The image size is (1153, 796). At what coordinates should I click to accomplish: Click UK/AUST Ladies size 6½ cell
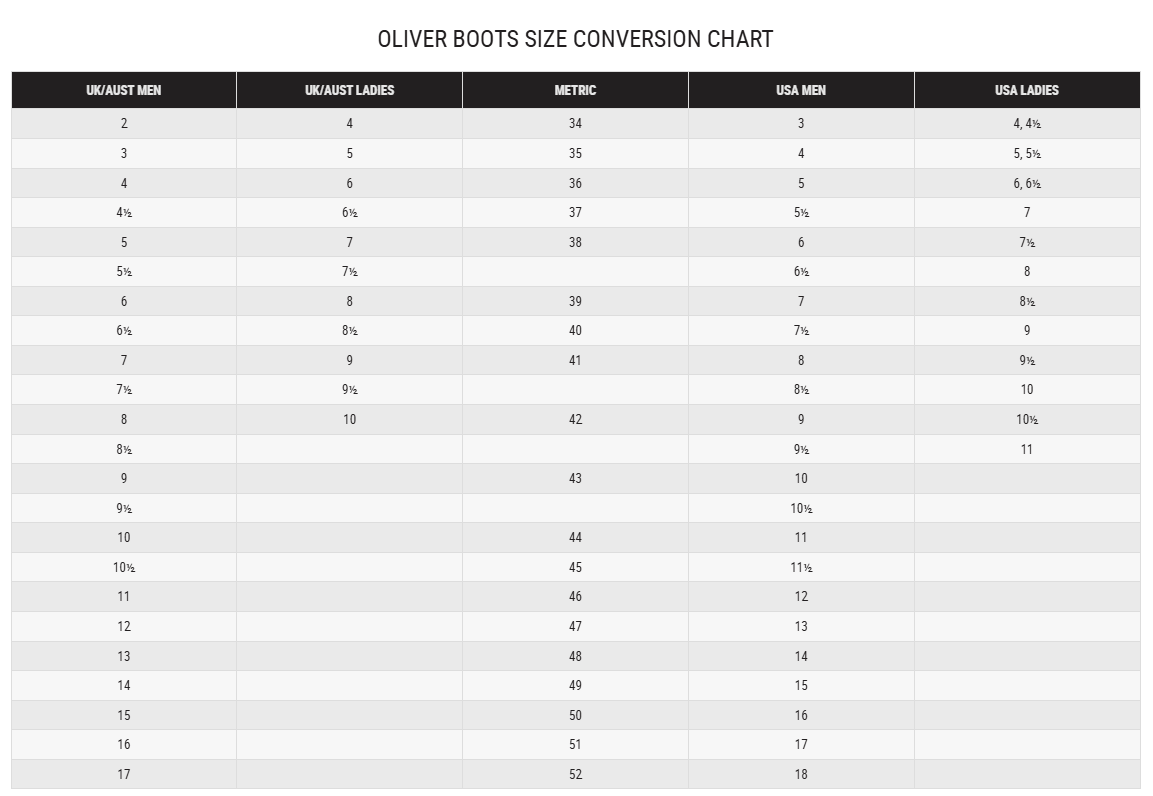point(349,212)
